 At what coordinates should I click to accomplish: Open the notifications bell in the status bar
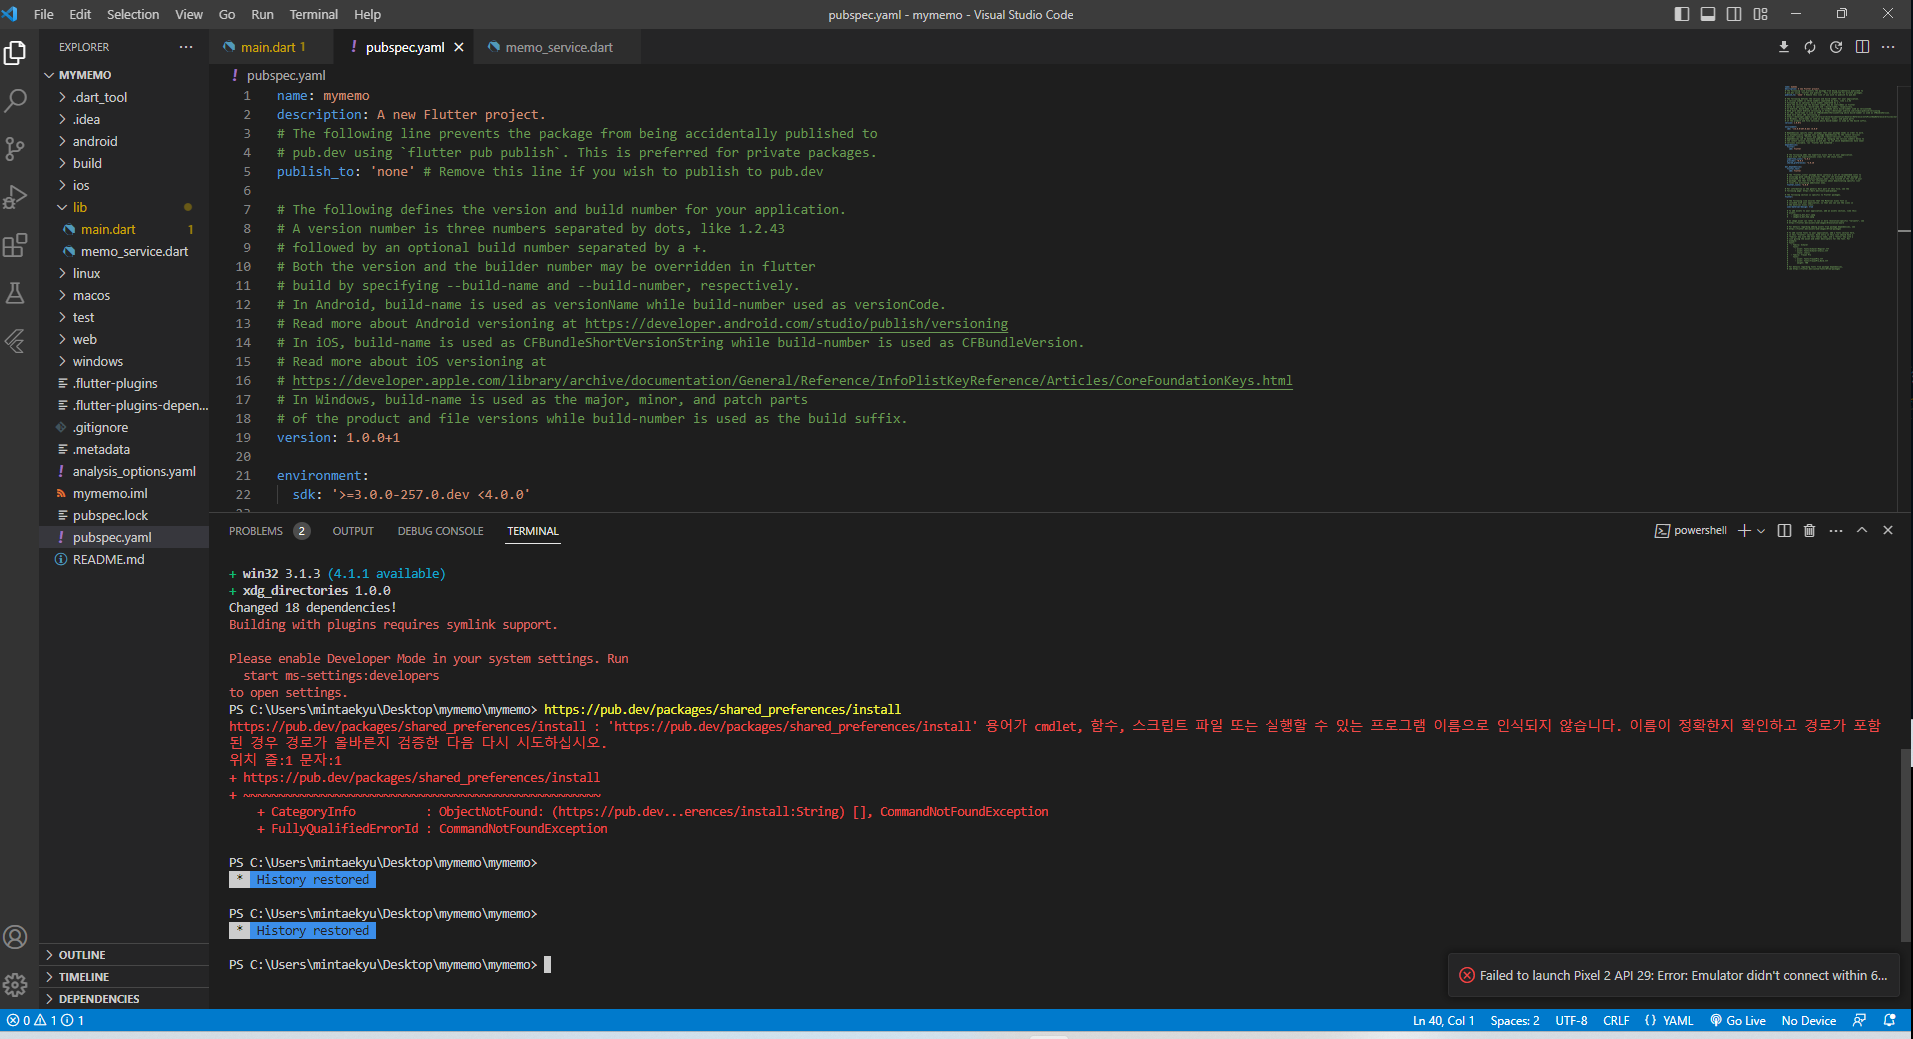point(1890,1021)
